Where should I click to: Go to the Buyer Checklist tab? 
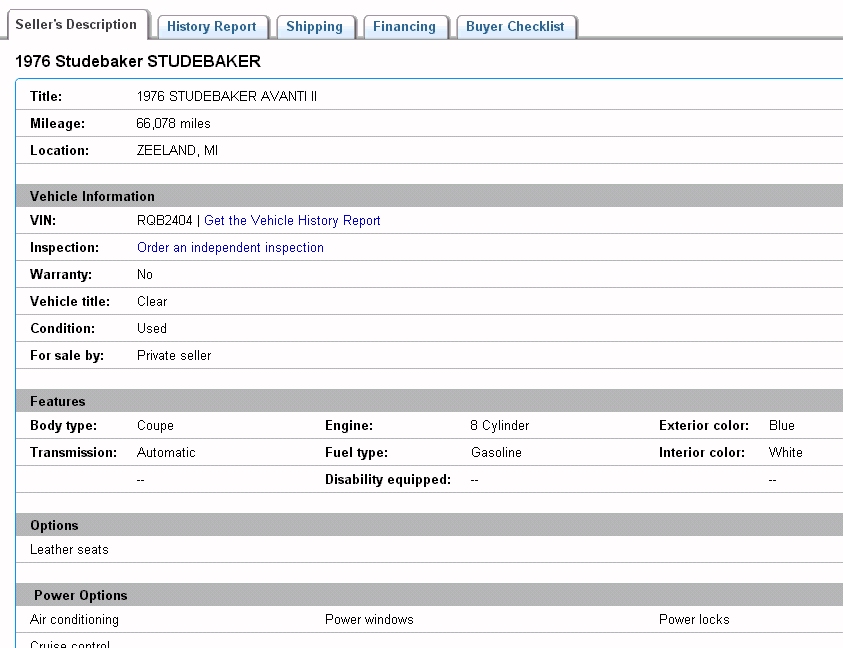click(515, 27)
